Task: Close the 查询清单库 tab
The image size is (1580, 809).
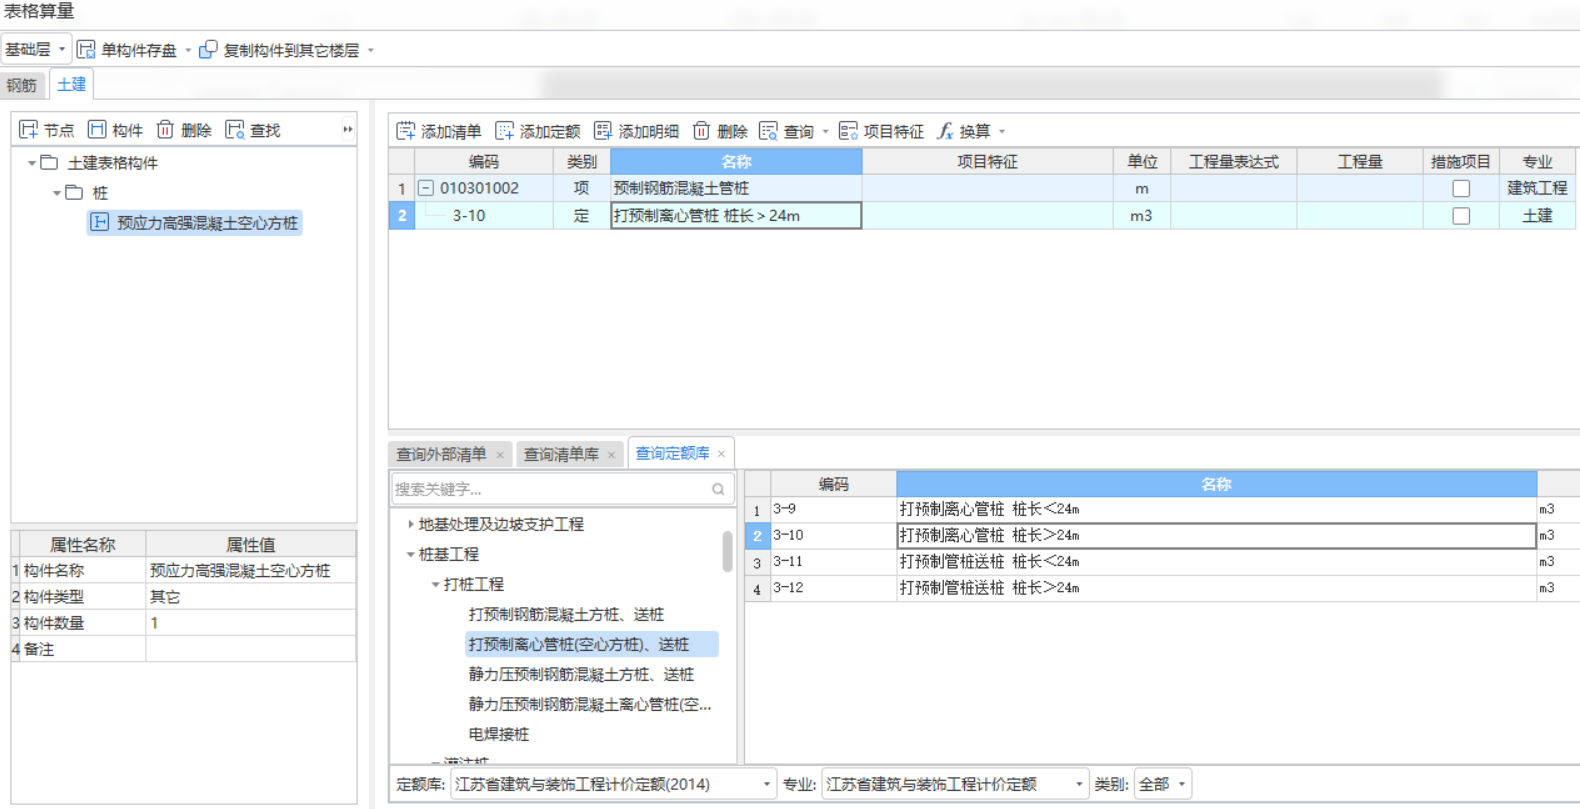Action: pos(611,455)
